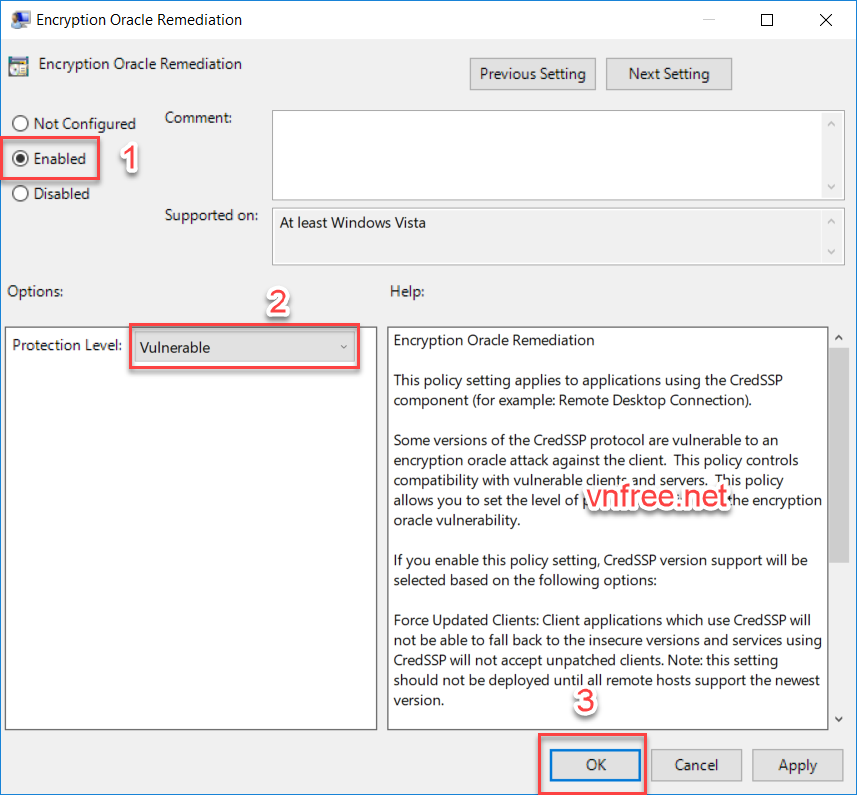Click the Help panel scrollbar thumb

(839, 450)
